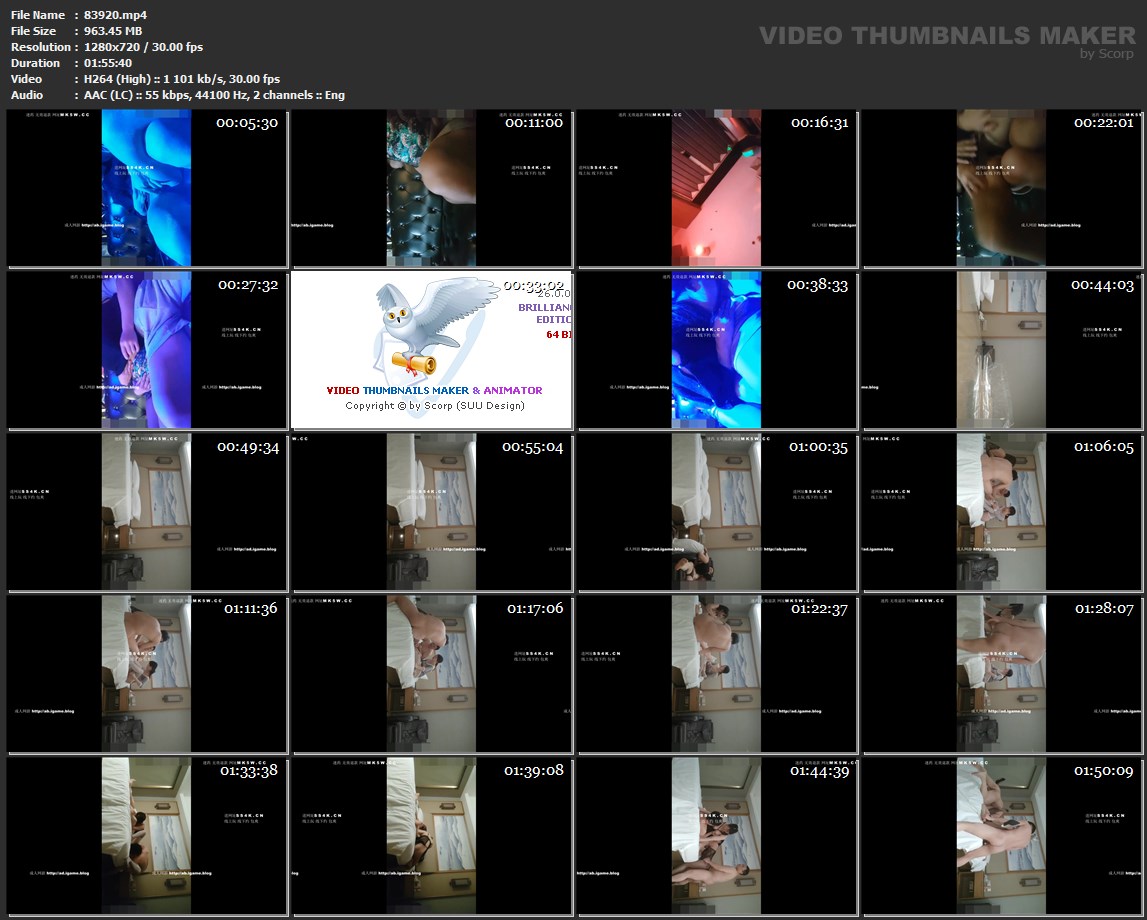Click the 01:00:35 timestamp frame

click(717, 513)
